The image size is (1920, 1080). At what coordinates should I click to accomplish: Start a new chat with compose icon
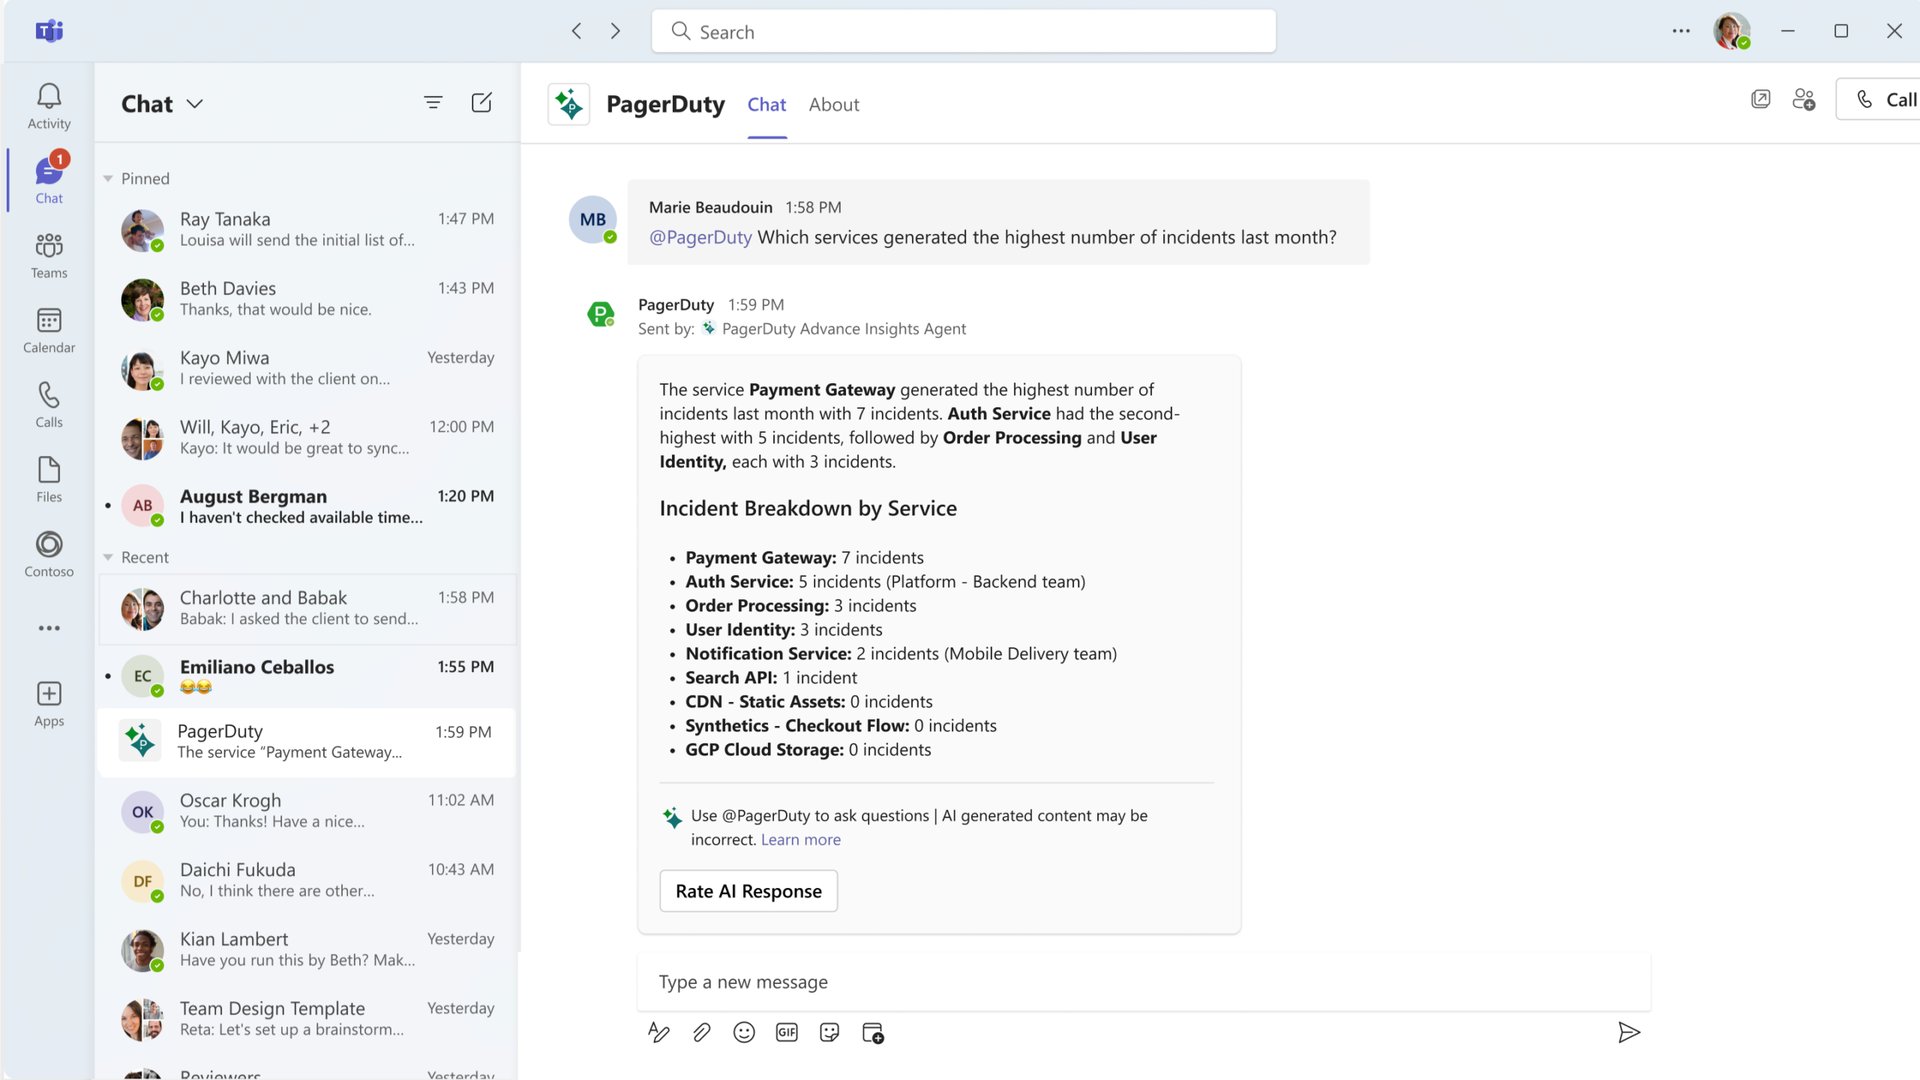point(481,102)
